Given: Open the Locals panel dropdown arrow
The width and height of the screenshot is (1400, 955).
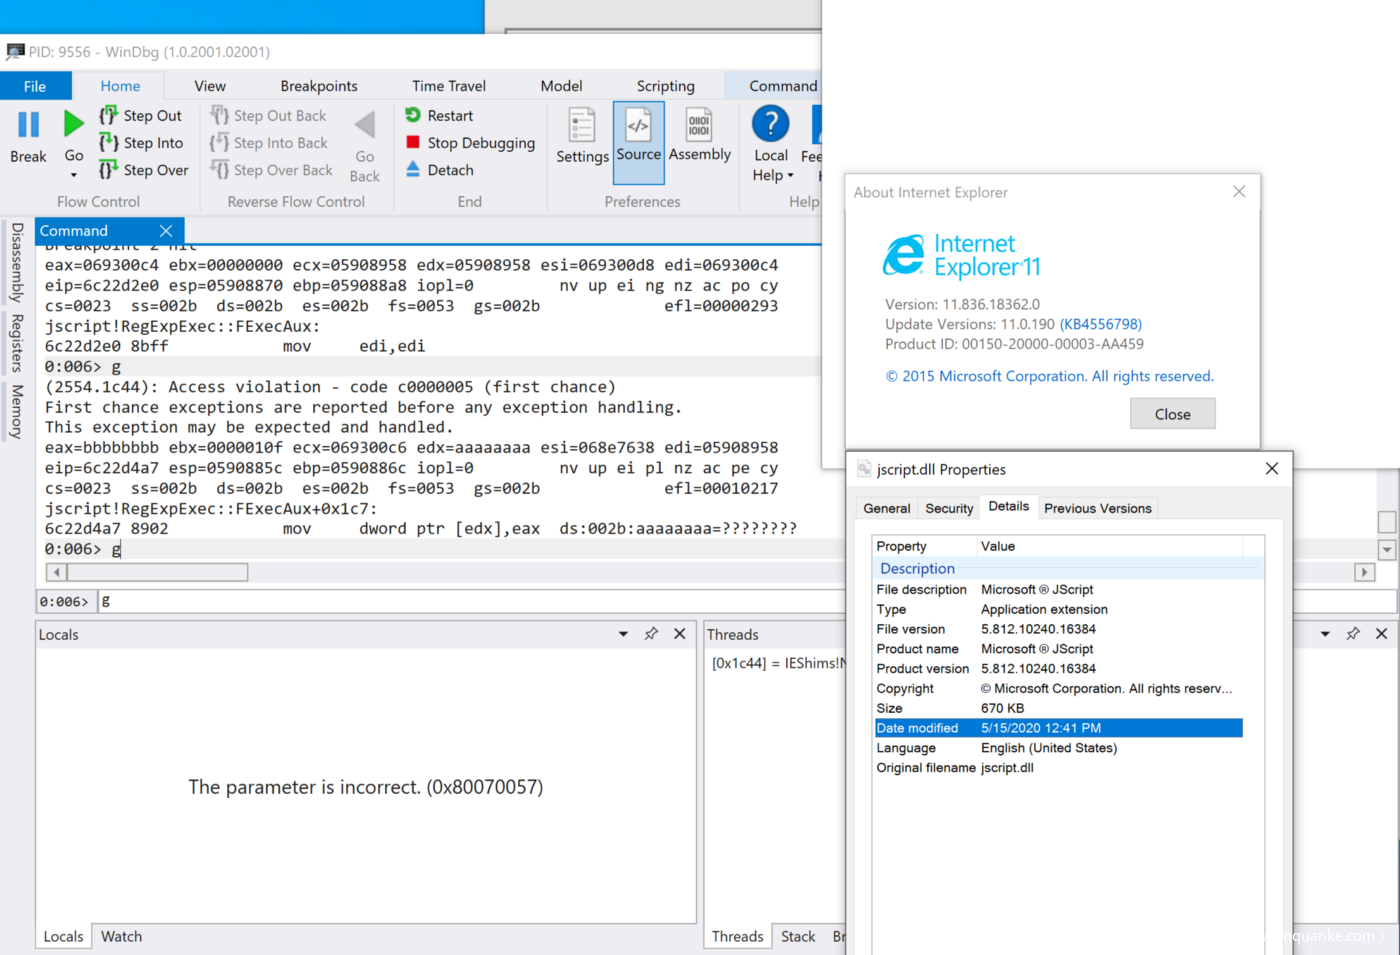Looking at the screenshot, I should pyautogui.click(x=623, y=634).
